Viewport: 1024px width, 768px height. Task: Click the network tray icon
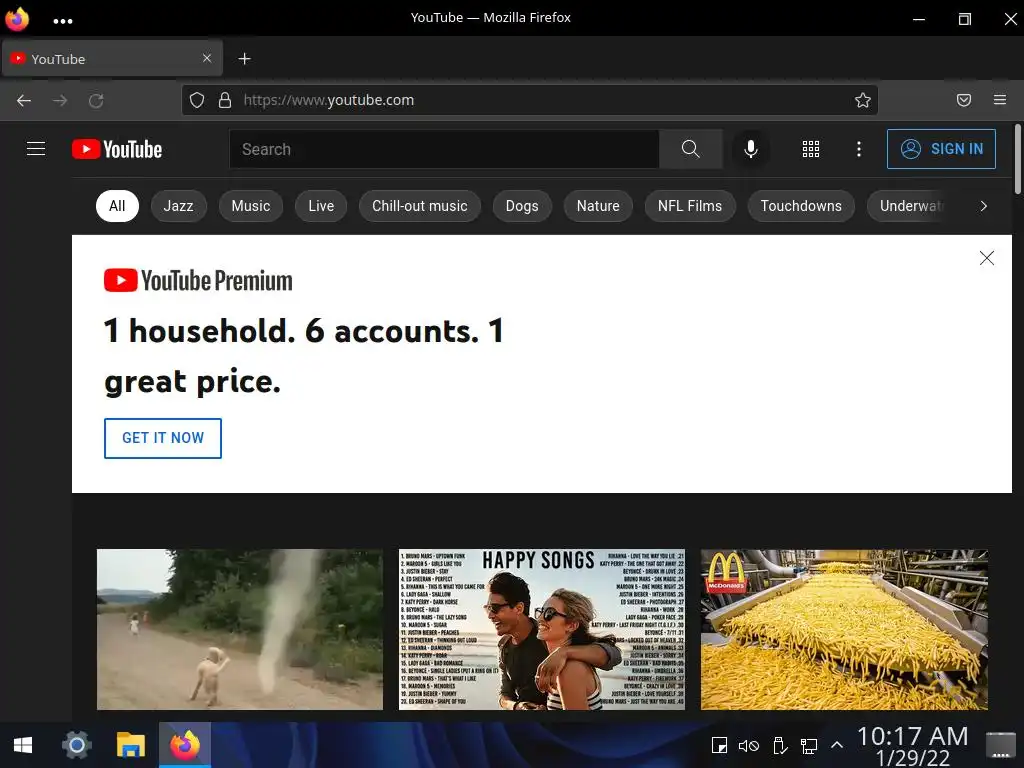click(809, 745)
